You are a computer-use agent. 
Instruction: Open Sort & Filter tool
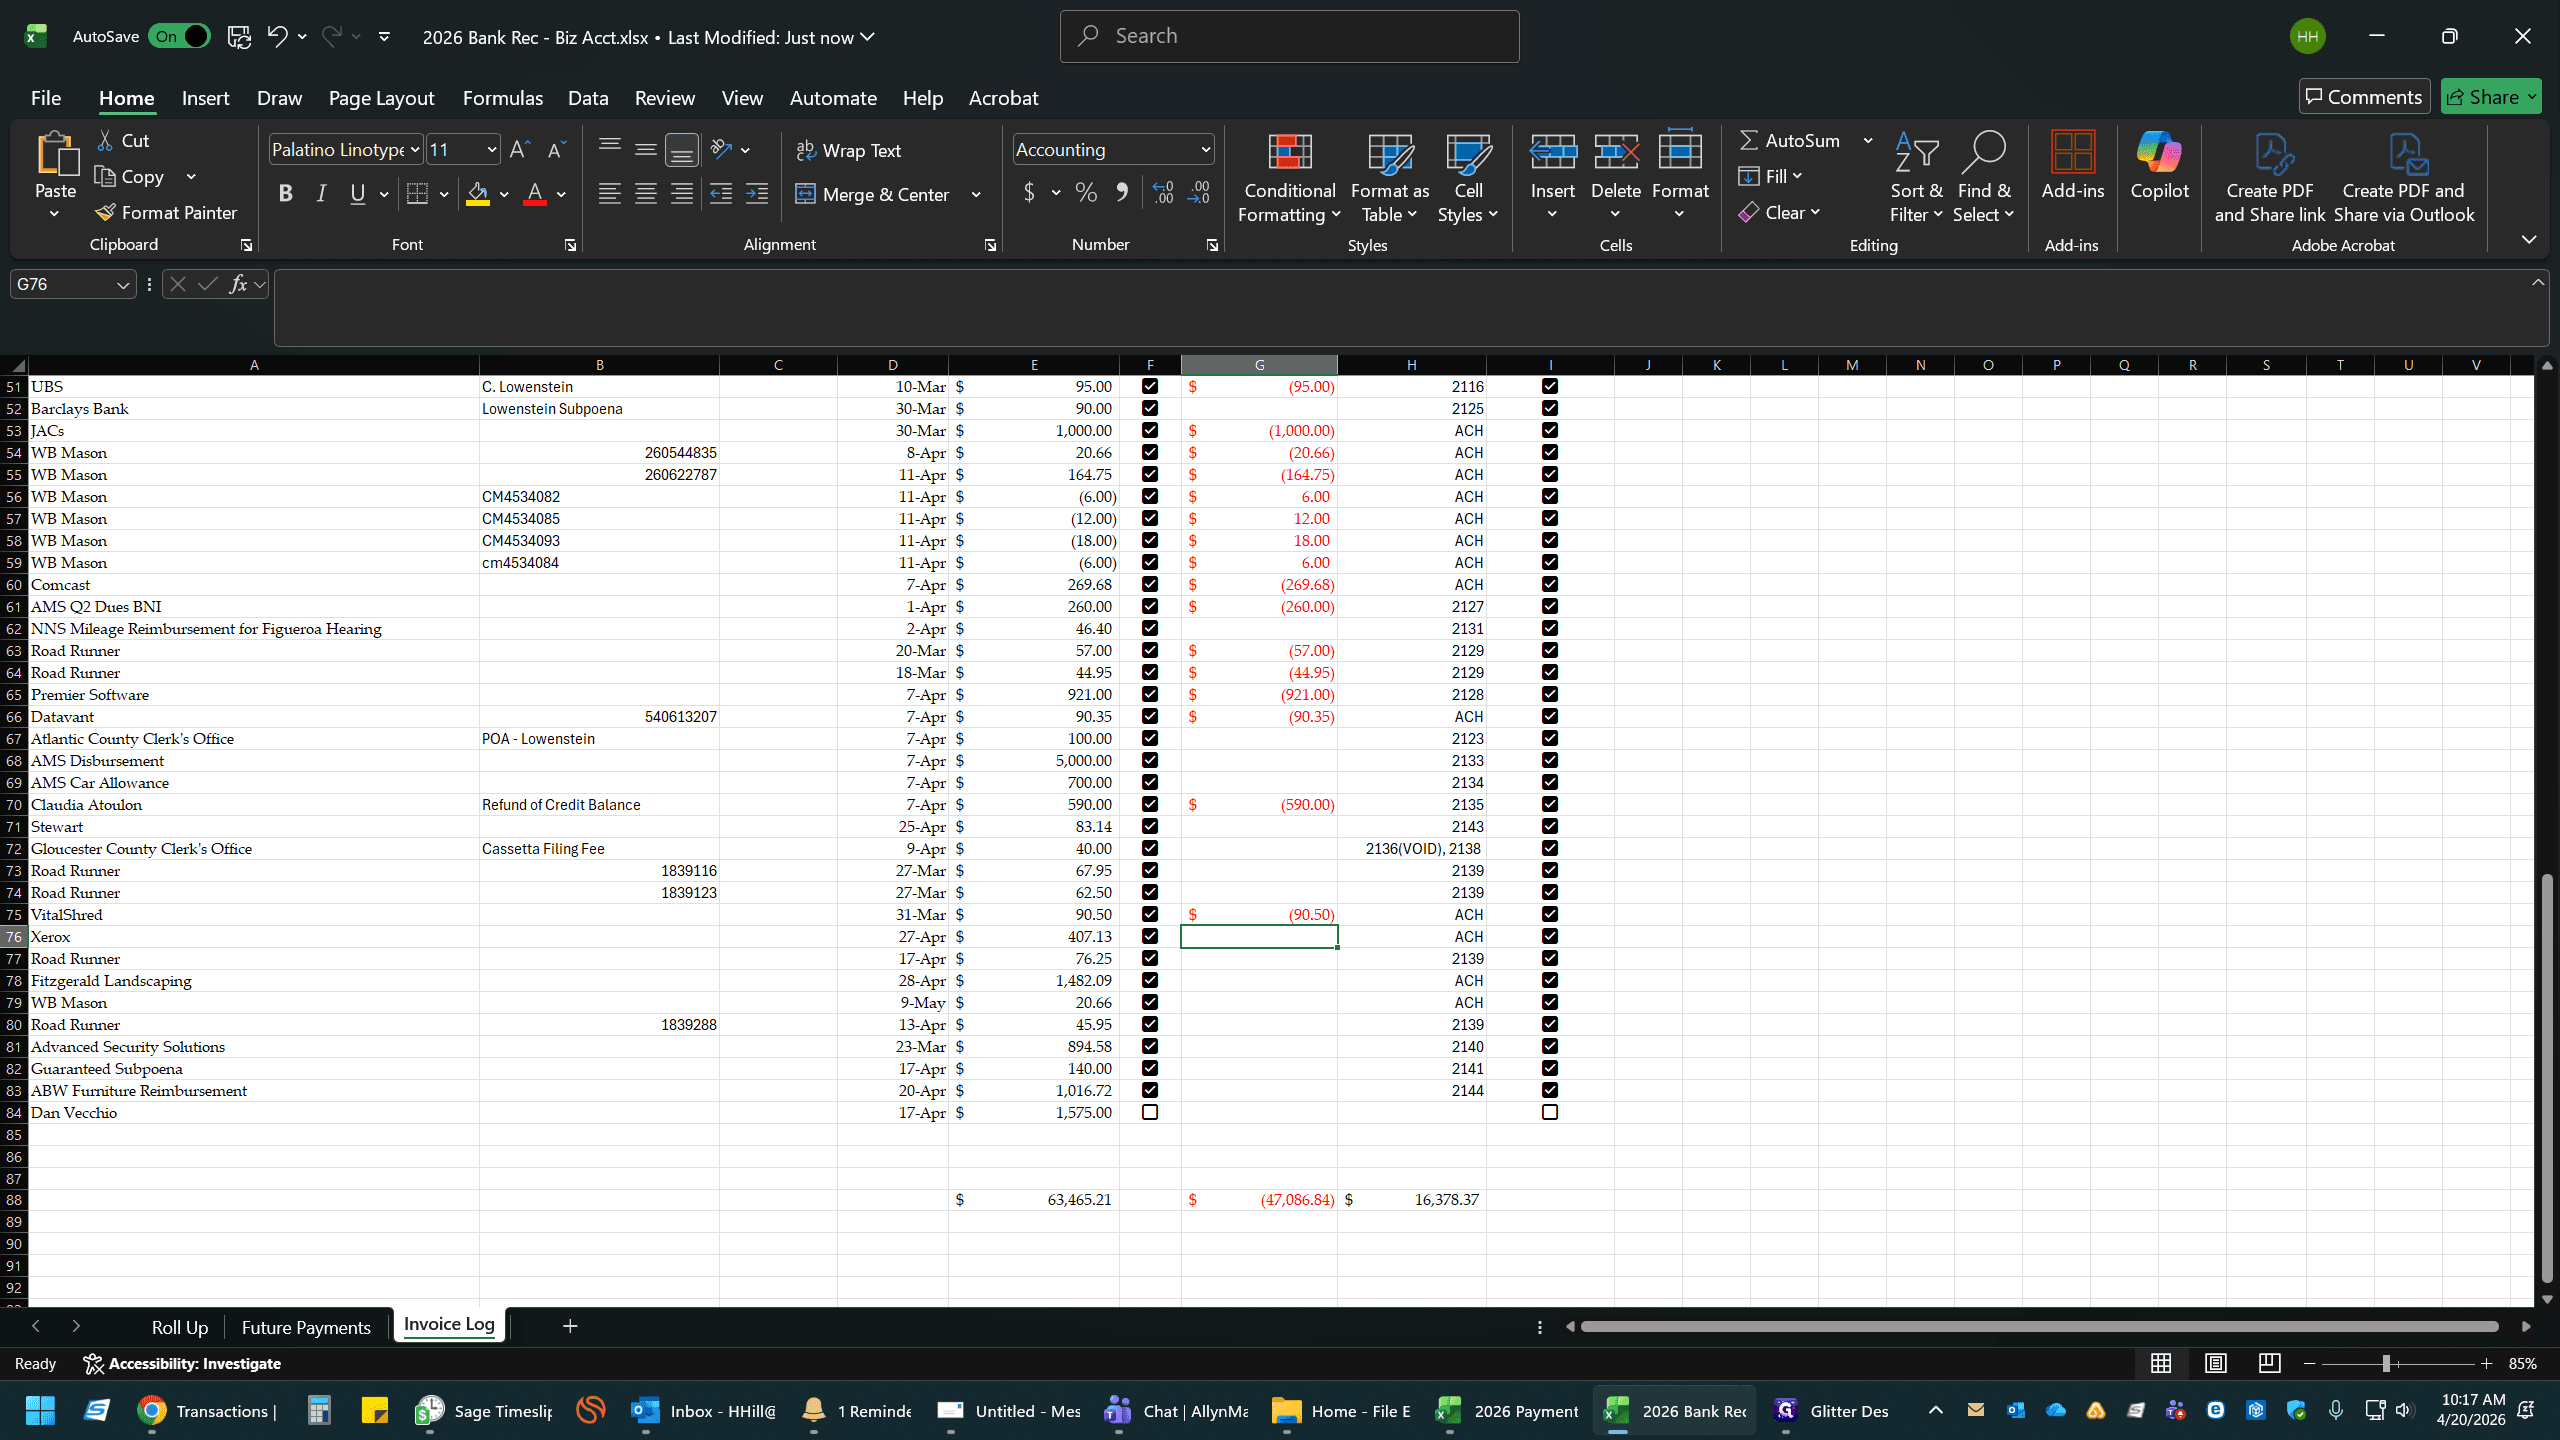click(x=1916, y=178)
